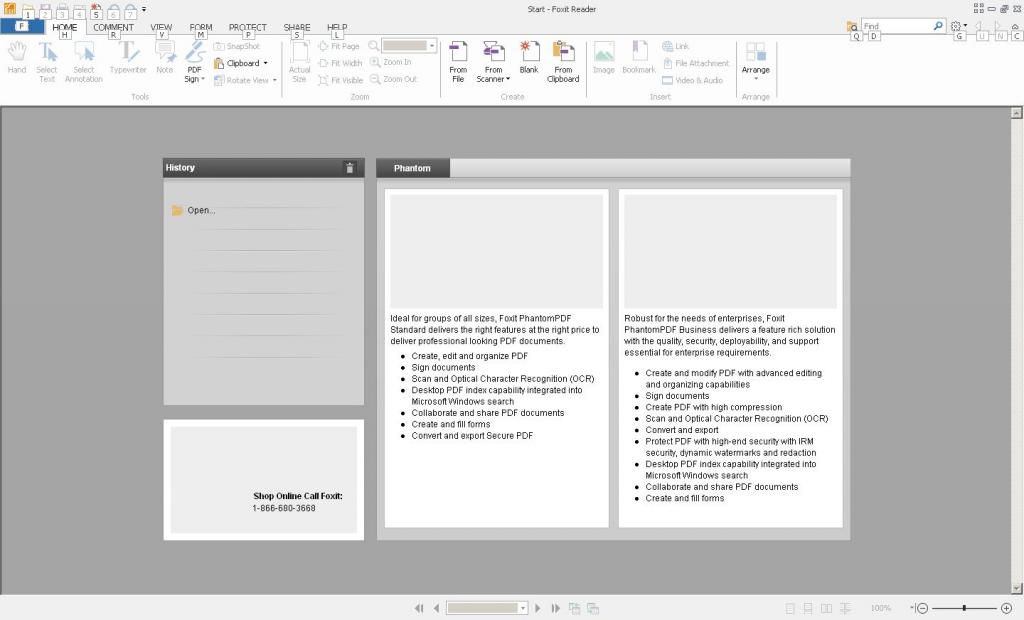Switch to the PROTECT ribbon tab
The height and width of the screenshot is (620, 1024).
[x=248, y=27]
